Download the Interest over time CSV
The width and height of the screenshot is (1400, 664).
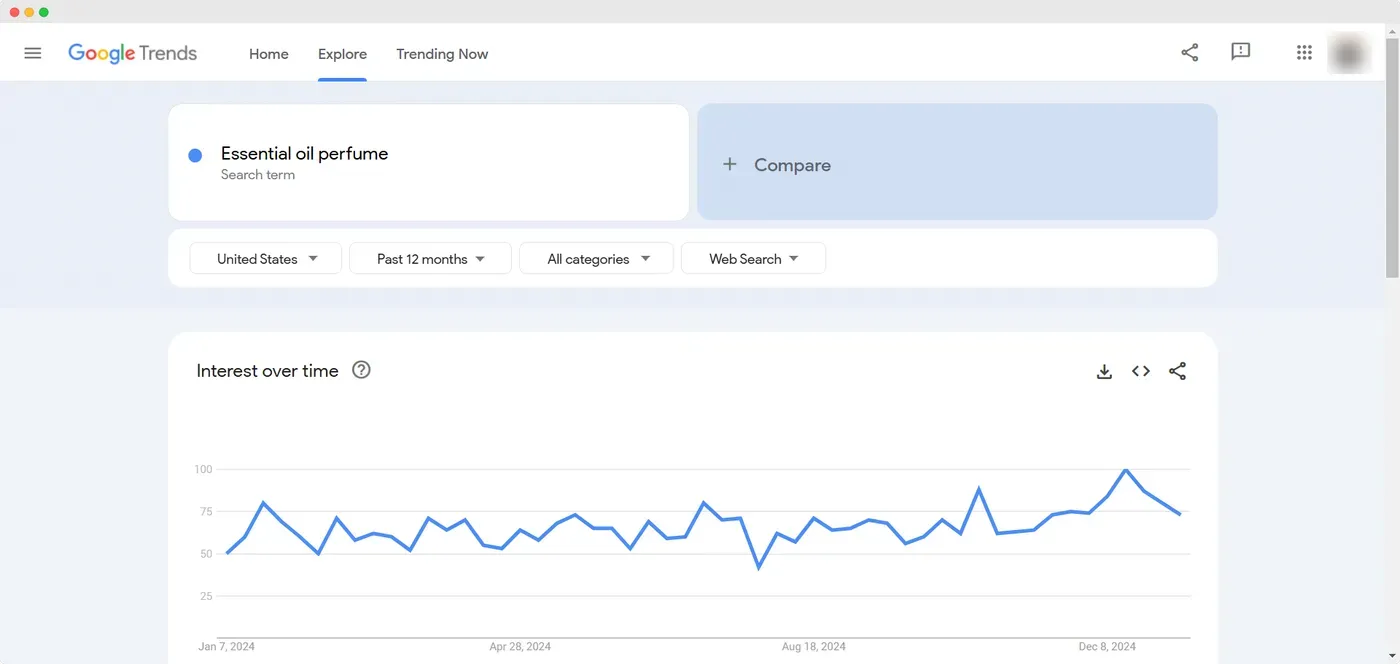click(x=1104, y=371)
